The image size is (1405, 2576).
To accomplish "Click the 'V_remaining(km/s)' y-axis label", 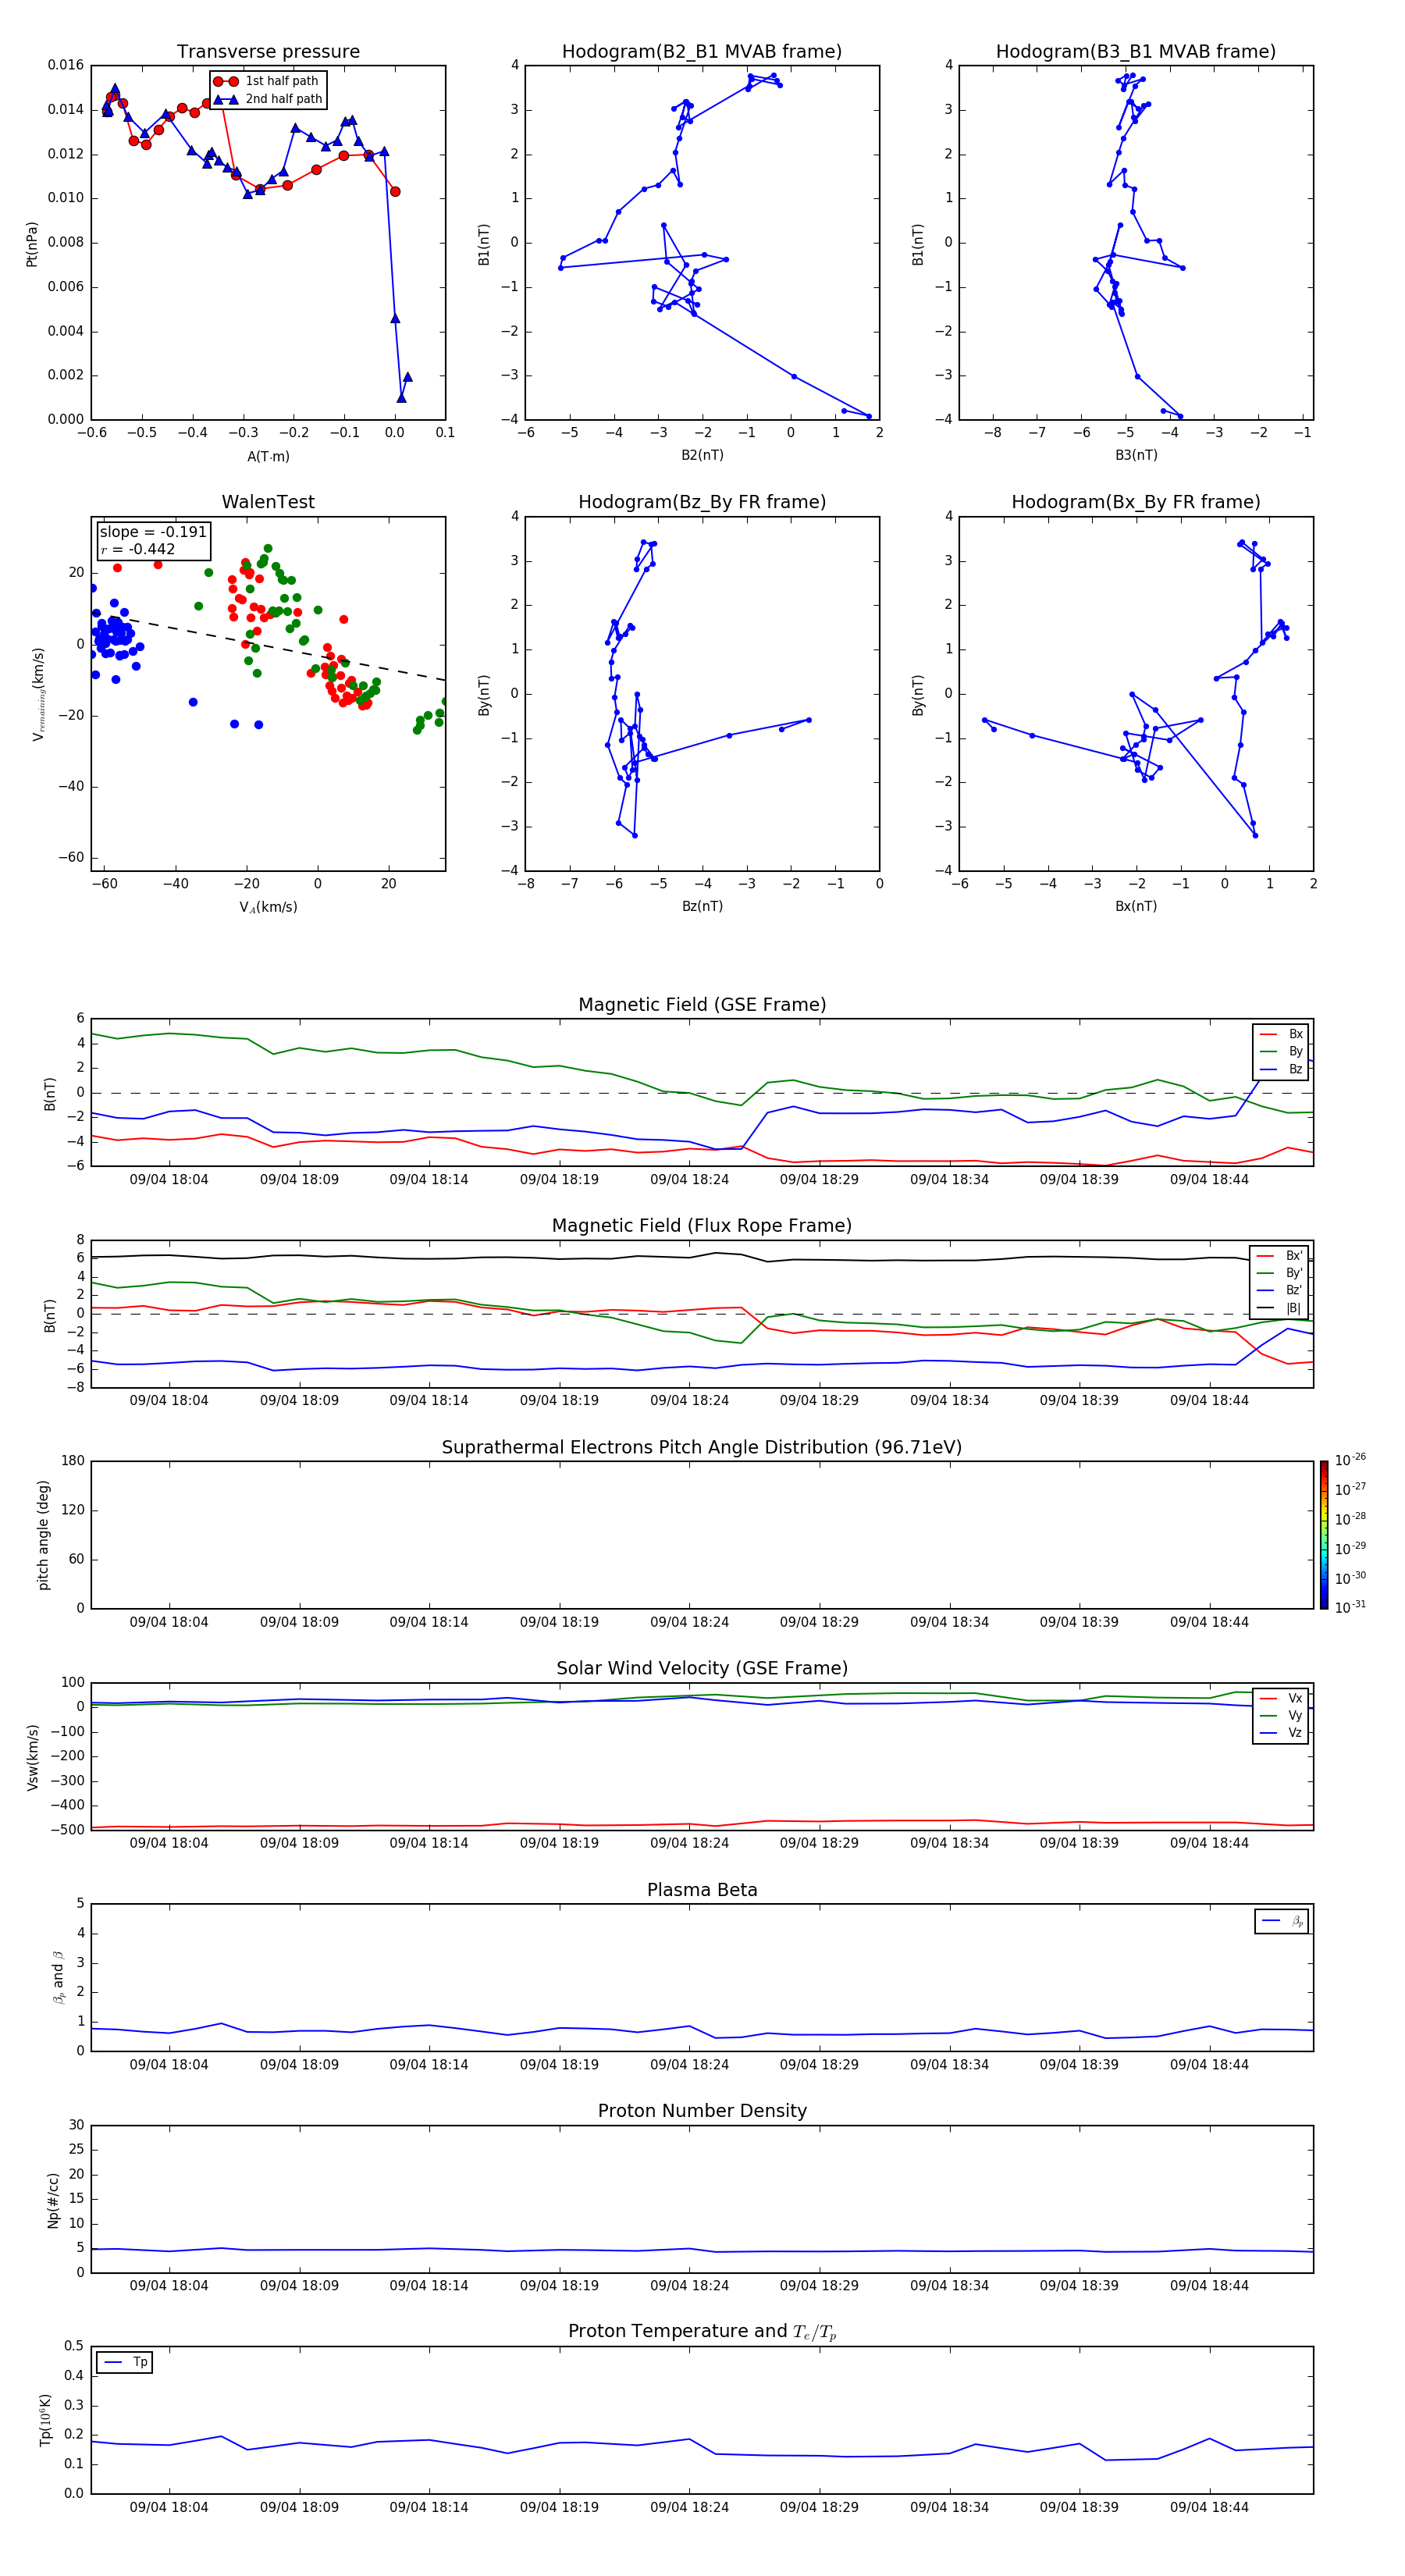I will point(38,694).
